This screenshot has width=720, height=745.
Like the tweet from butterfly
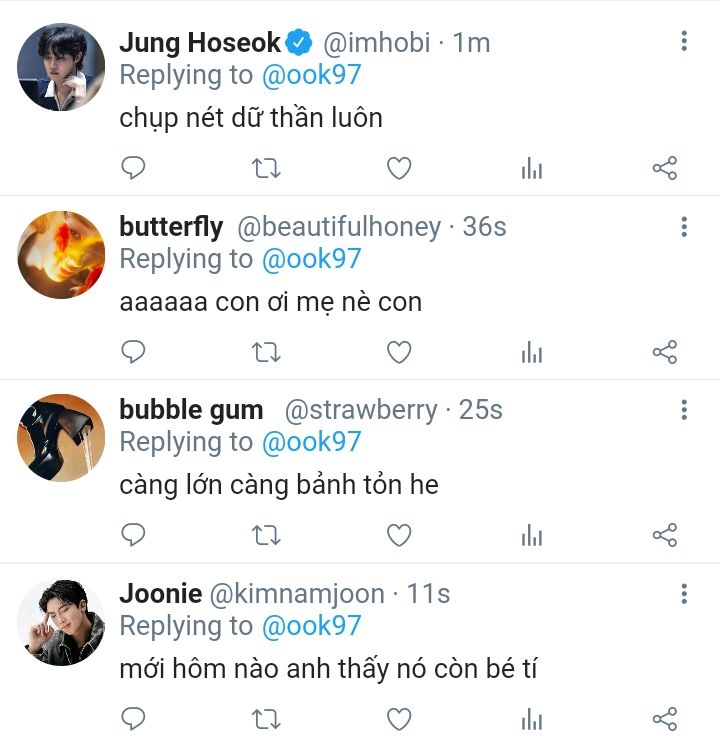tap(399, 352)
